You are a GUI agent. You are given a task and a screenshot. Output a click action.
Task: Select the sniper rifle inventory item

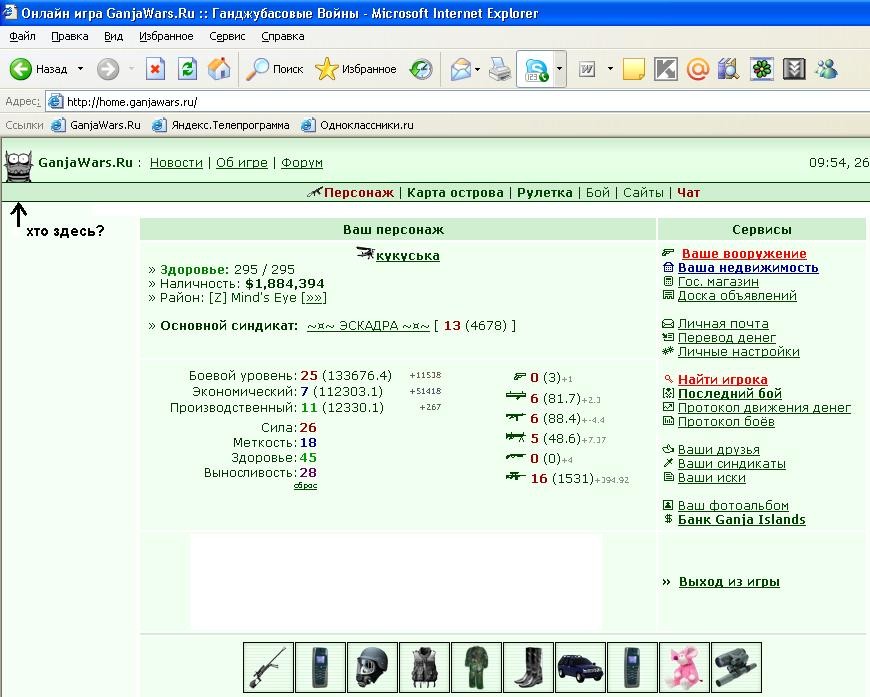[269, 668]
